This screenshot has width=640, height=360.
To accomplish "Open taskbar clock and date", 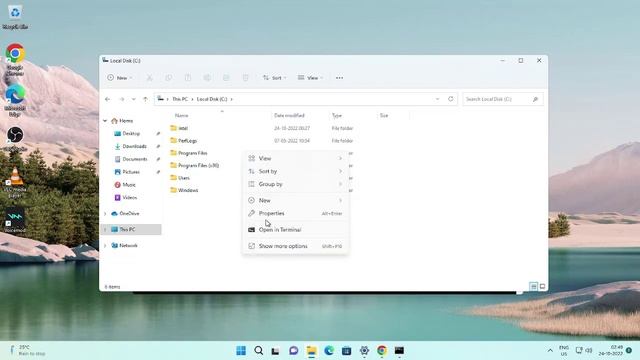I will pyautogui.click(x=611, y=351).
